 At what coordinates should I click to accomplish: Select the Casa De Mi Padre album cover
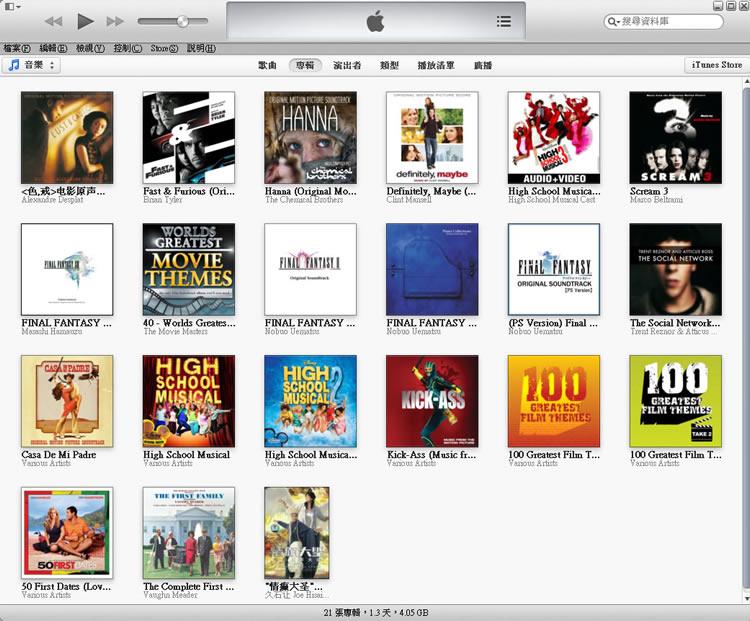pyautogui.click(x=67, y=401)
